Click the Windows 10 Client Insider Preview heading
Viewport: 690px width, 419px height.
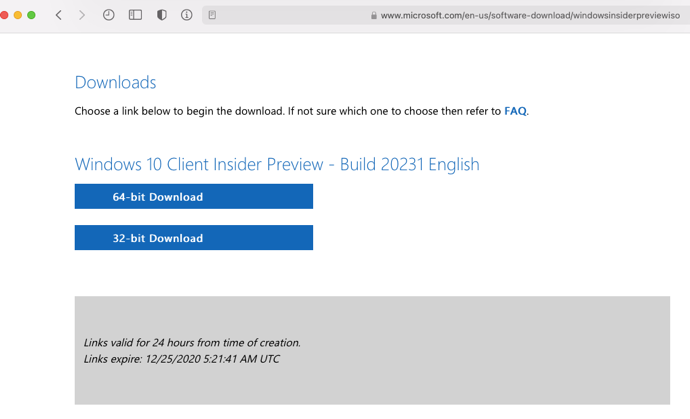(x=277, y=164)
